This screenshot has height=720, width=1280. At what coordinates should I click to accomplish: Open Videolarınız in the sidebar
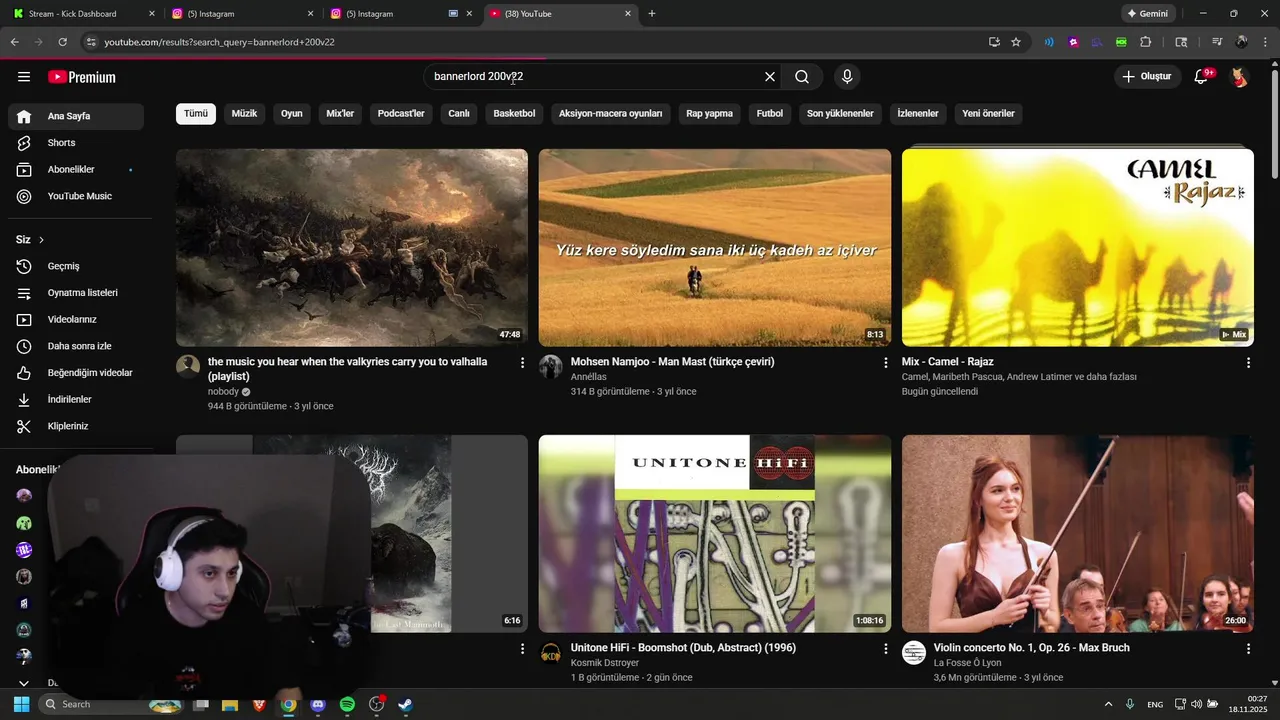coord(76,319)
